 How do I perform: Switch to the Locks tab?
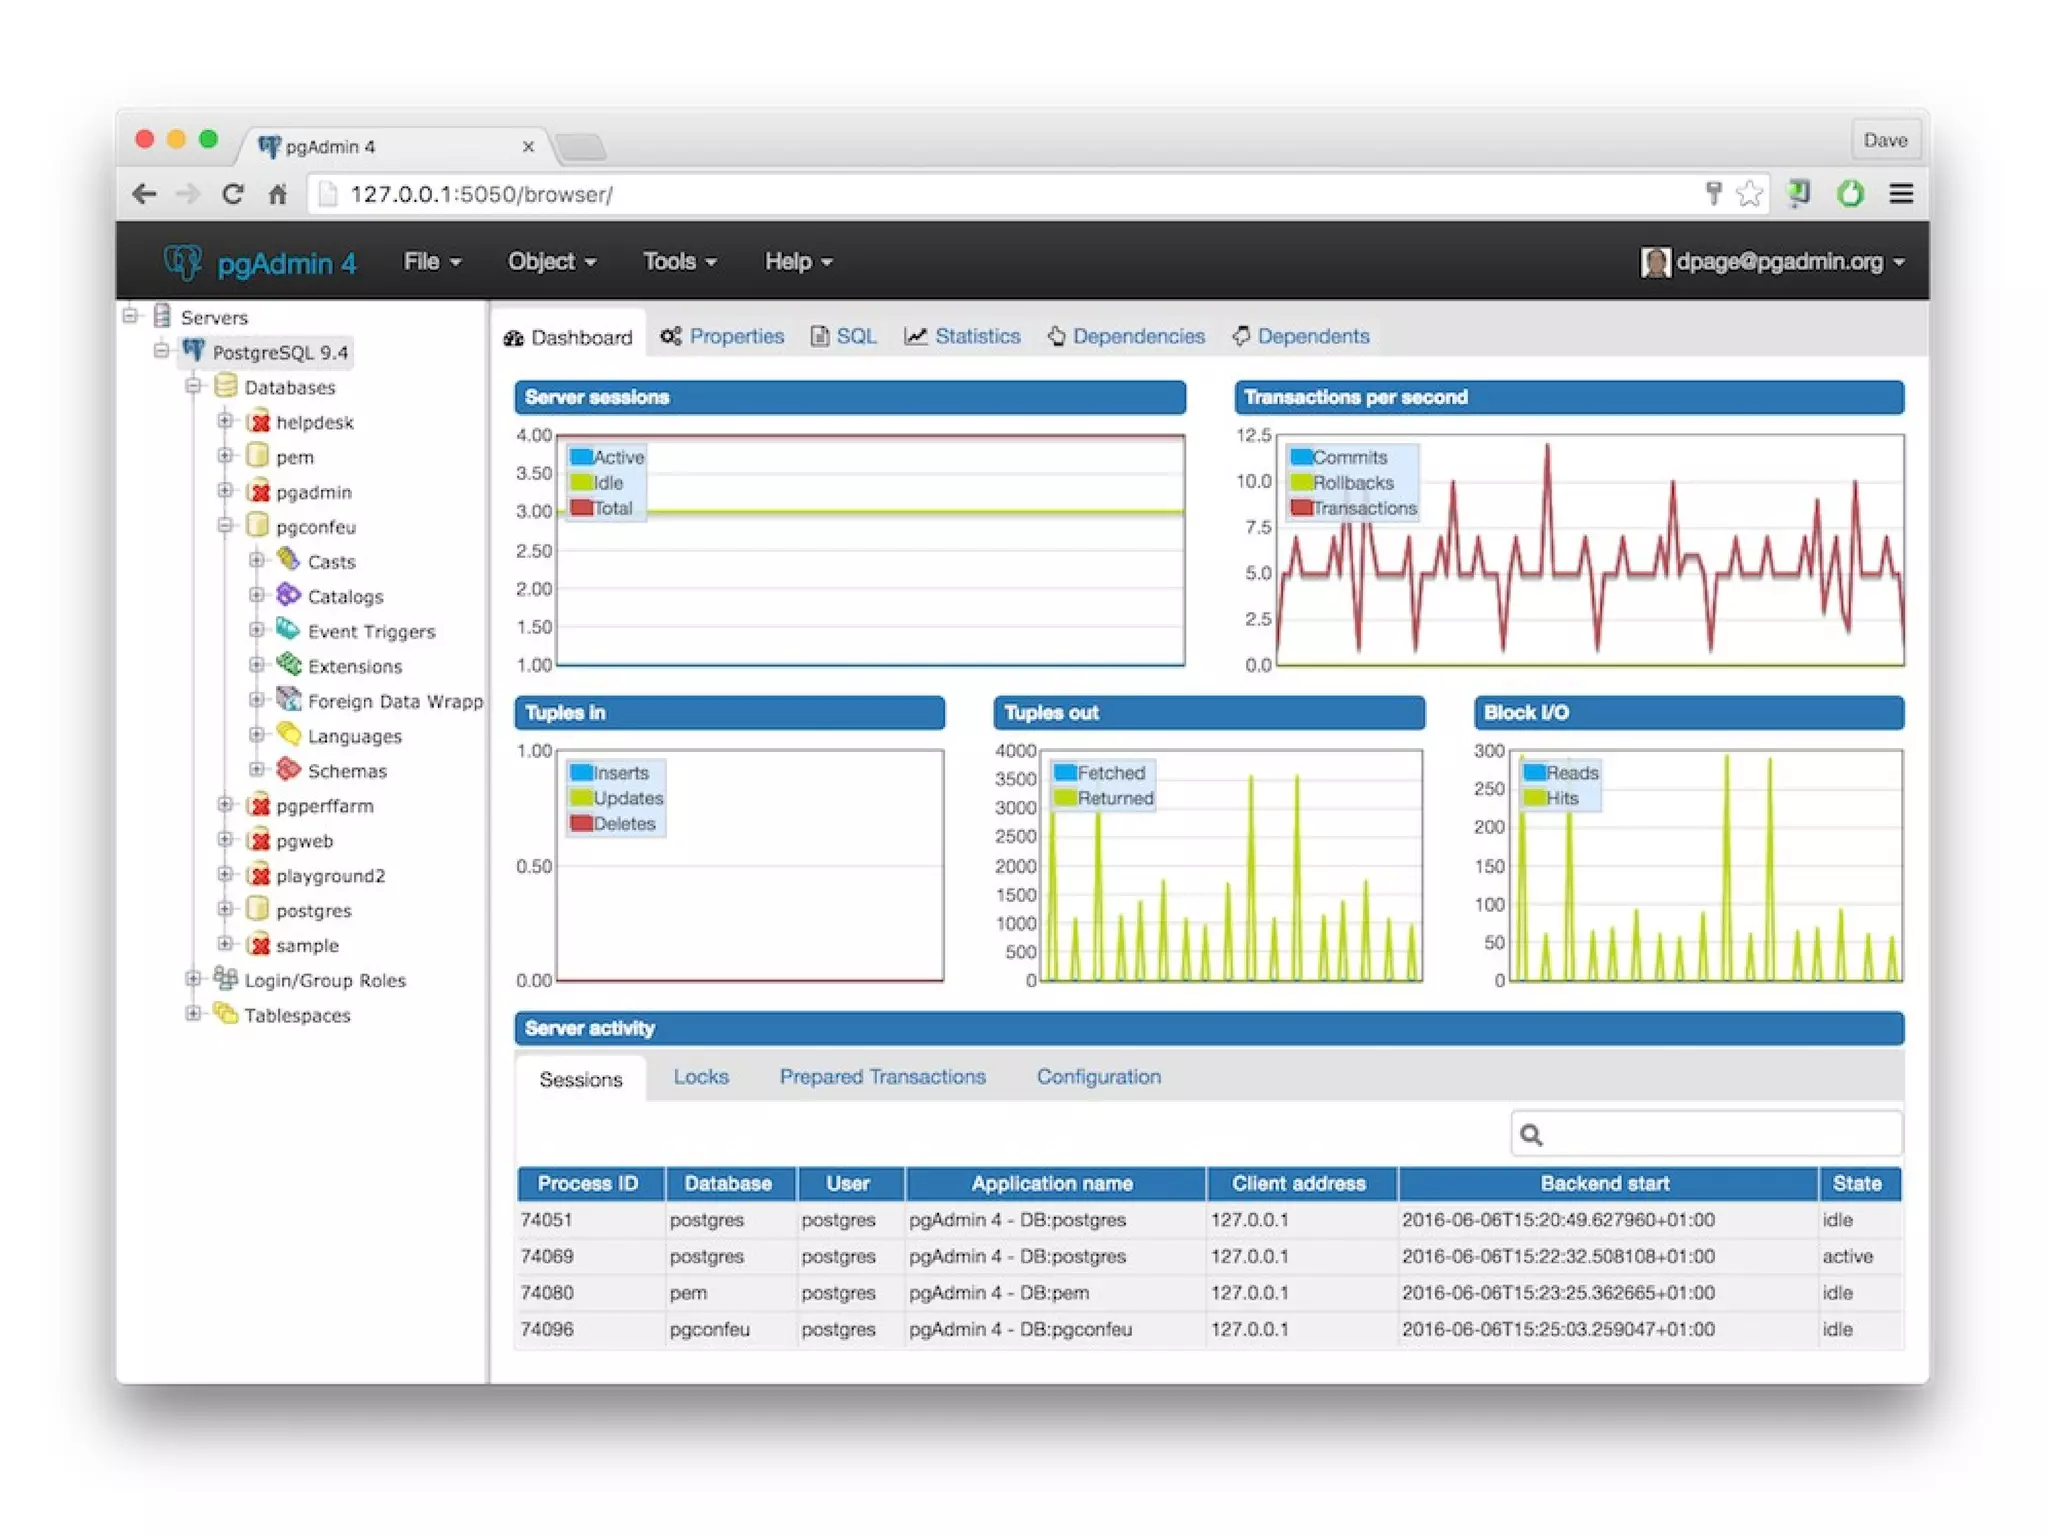point(700,1077)
